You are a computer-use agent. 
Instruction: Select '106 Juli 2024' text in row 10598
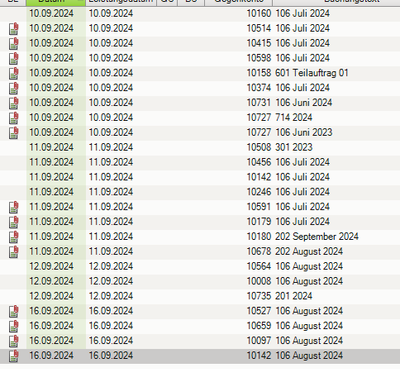tap(302, 58)
